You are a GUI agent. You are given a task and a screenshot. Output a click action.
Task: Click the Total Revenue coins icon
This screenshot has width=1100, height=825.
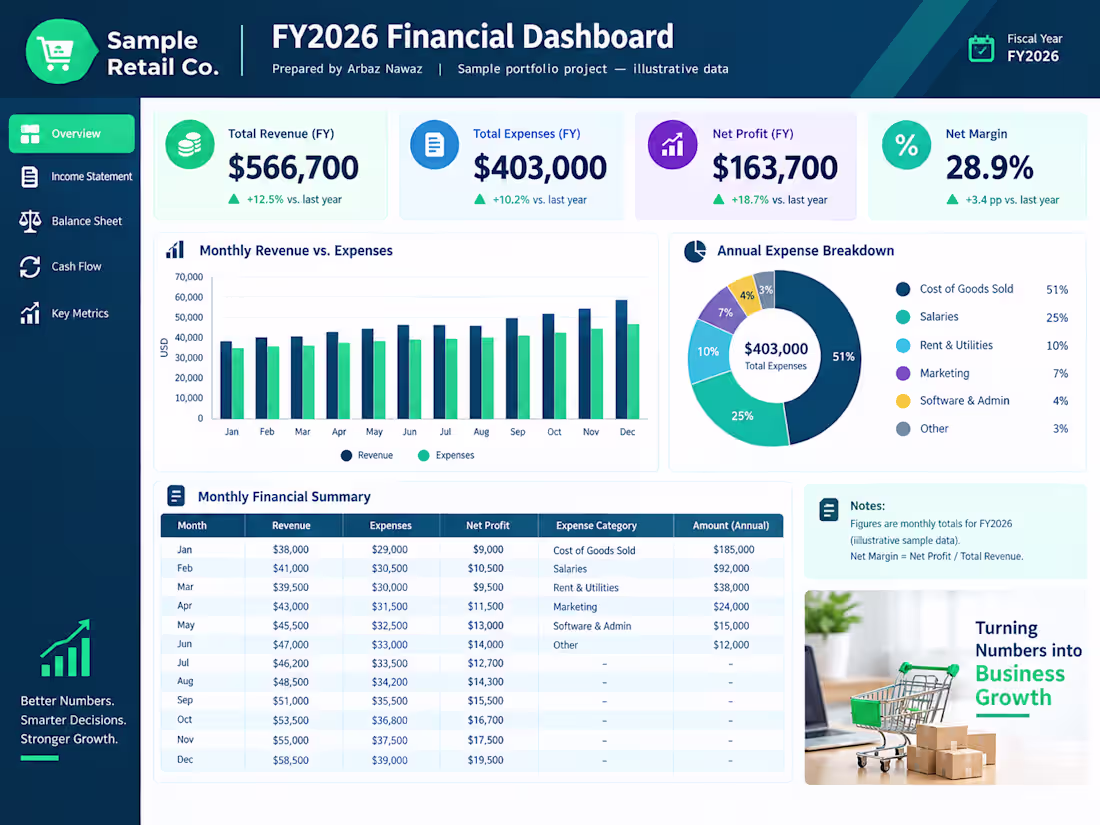click(x=189, y=145)
